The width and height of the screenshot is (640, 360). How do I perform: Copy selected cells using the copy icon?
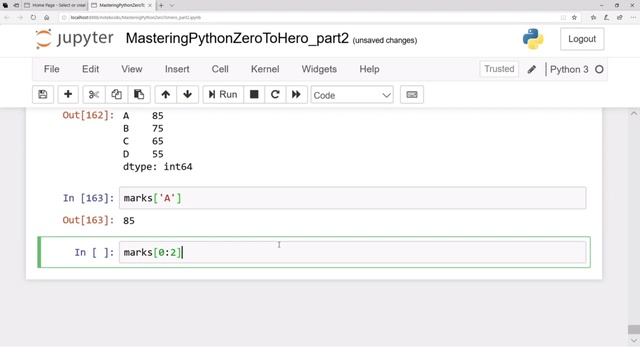pyautogui.click(x=116, y=95)
